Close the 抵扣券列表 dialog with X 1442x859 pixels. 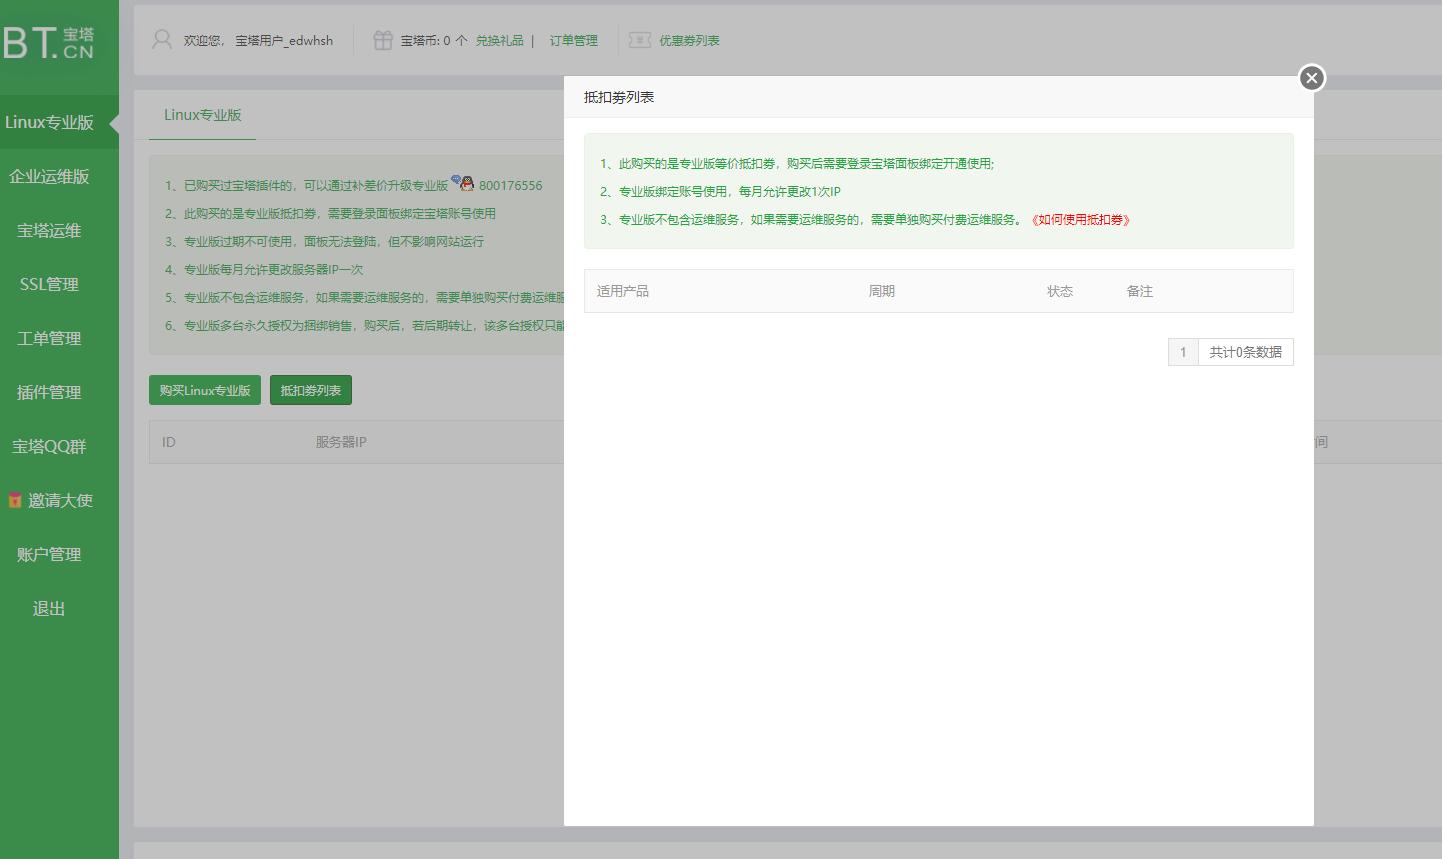(x=1312, y=78)
